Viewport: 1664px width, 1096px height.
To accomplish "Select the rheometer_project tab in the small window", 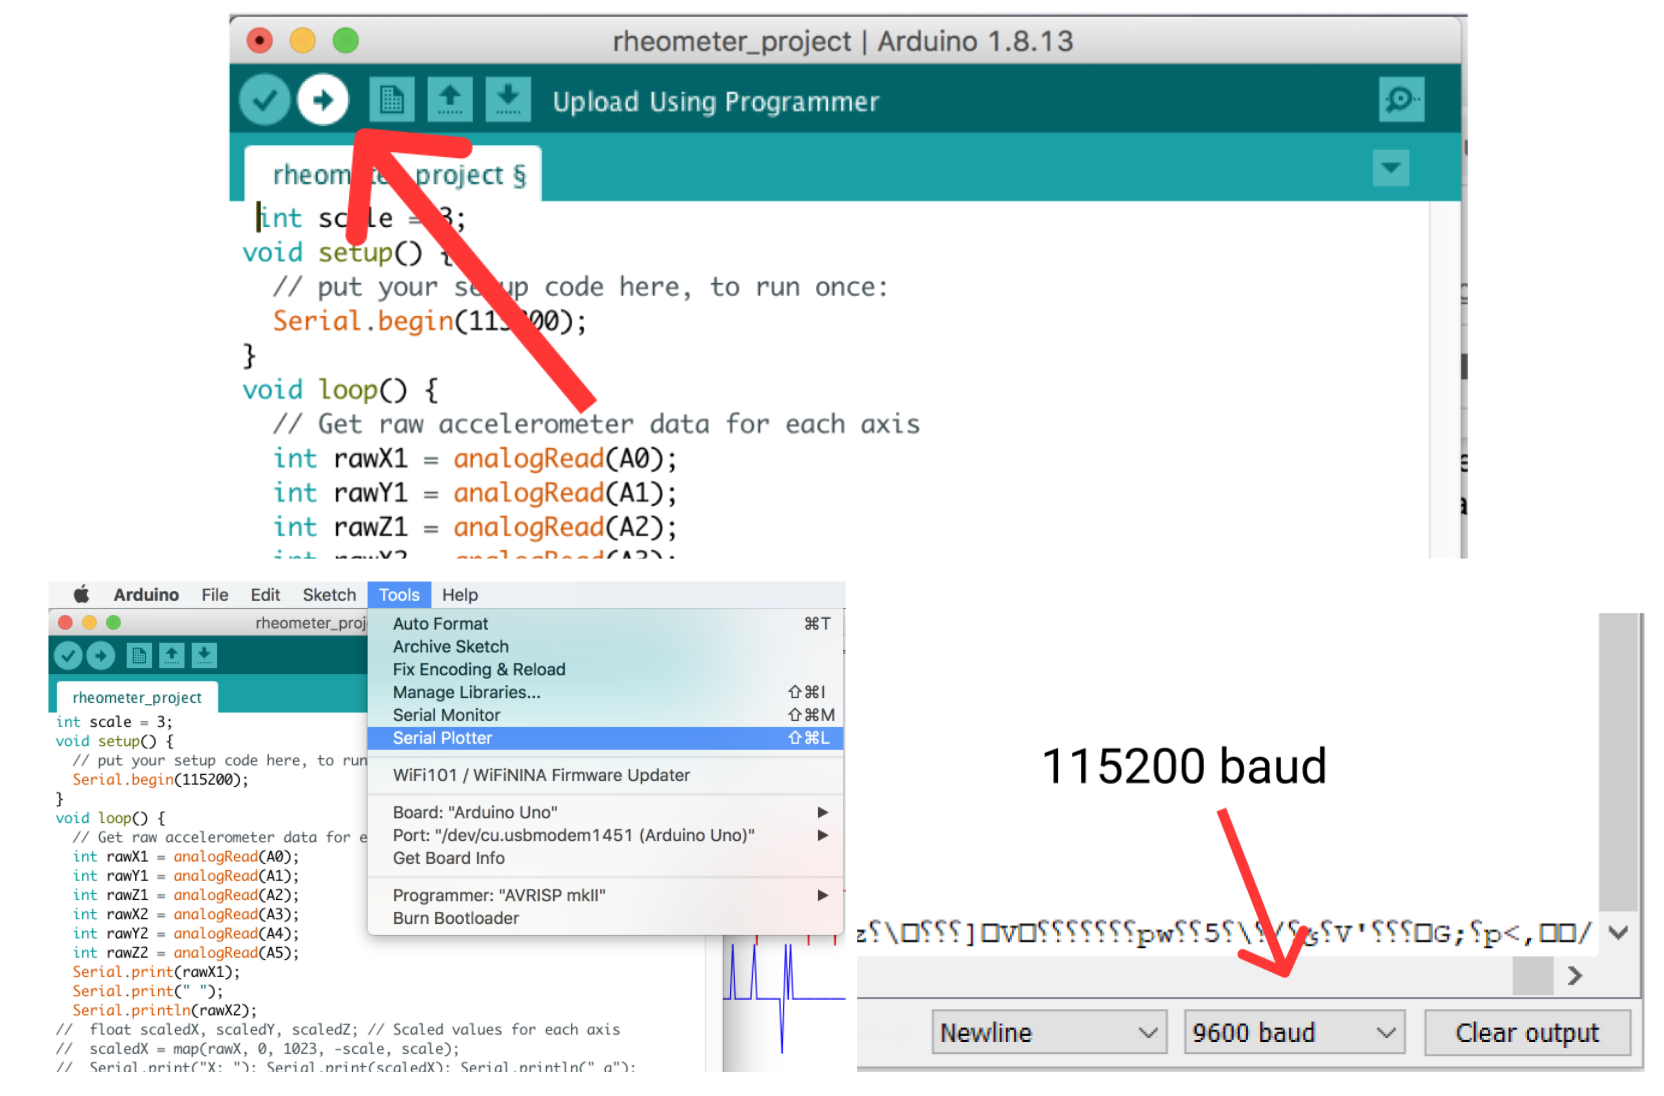I will pyautogui.click(x=137, y=697).
